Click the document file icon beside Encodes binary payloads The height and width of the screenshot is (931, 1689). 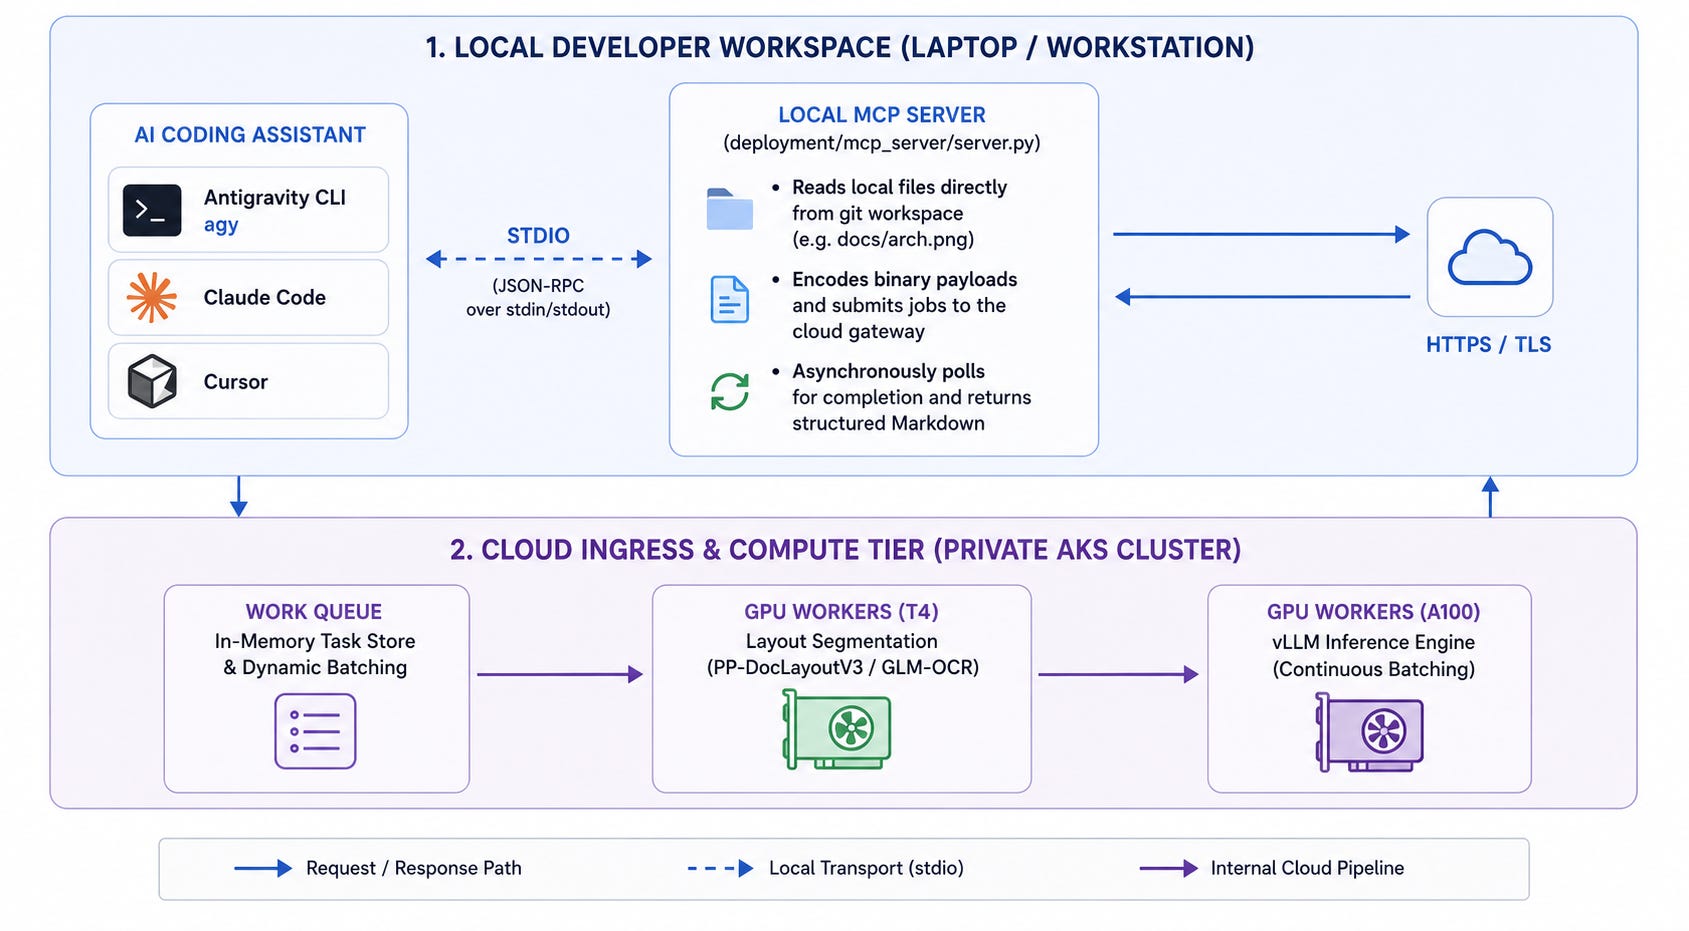point(730,300)
